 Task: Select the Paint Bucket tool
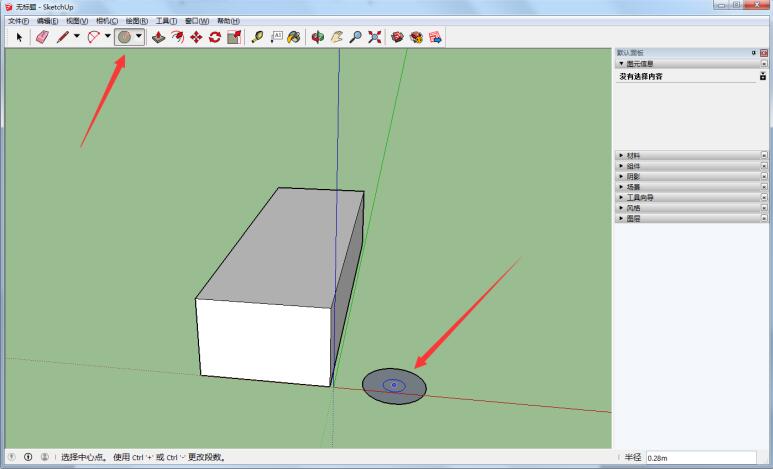[x=294, y=37]
